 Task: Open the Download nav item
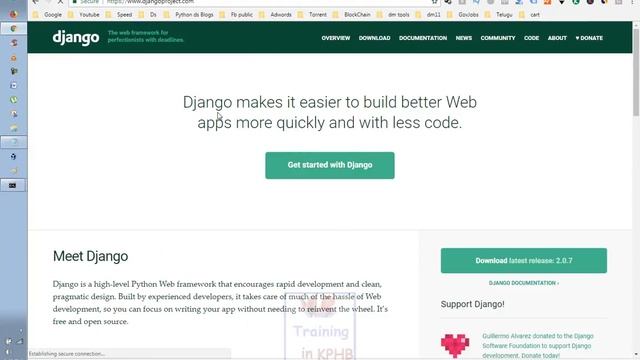click(374, 38)
